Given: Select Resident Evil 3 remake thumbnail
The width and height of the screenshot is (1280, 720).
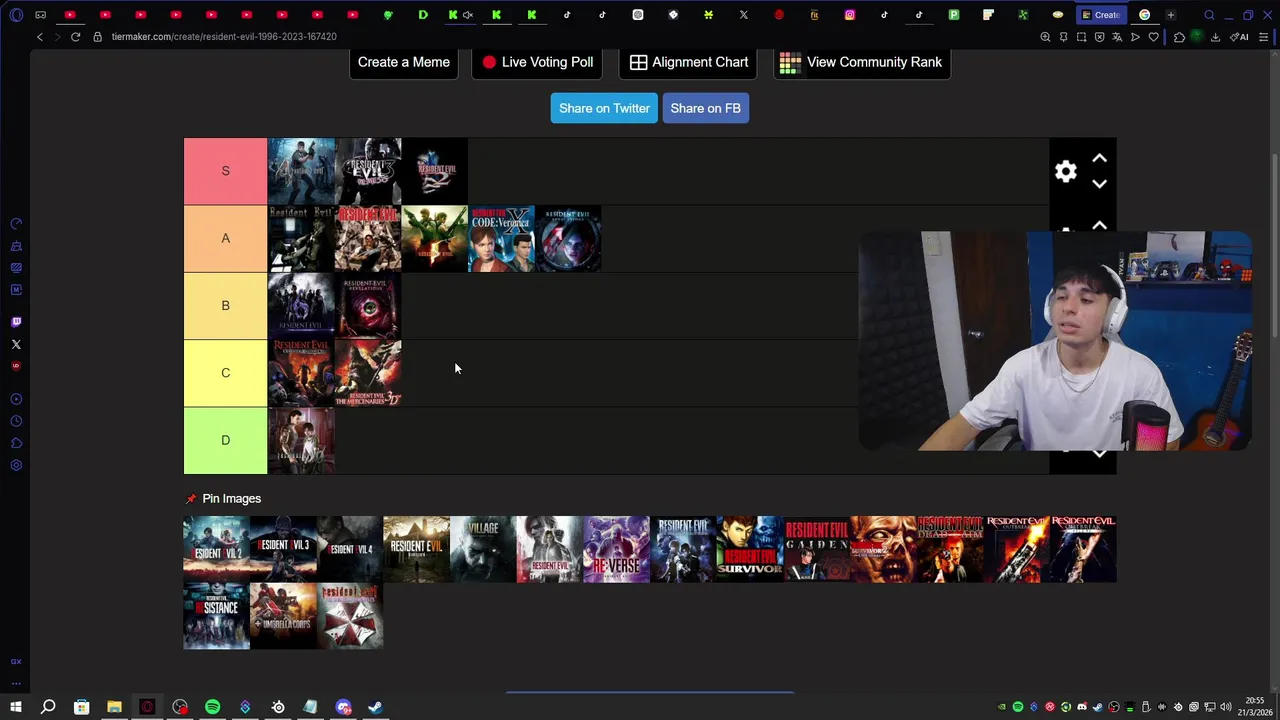Looking at the screenshot, I should pyautogui.click(x=283, y=549).
